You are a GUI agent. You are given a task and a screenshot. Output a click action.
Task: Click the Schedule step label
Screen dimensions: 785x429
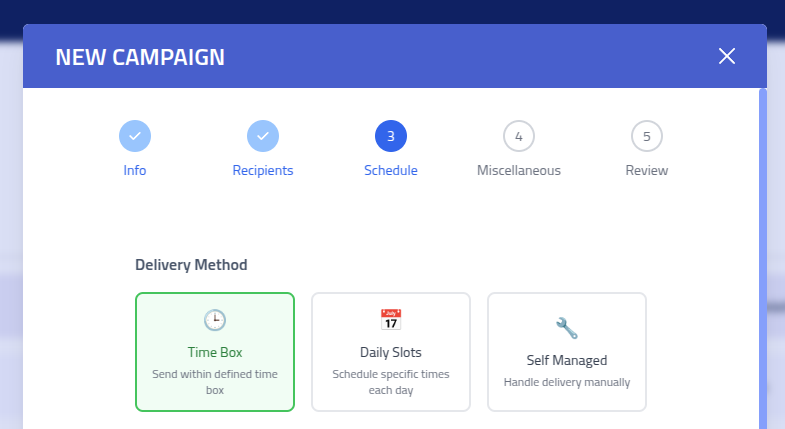[391, 170]
